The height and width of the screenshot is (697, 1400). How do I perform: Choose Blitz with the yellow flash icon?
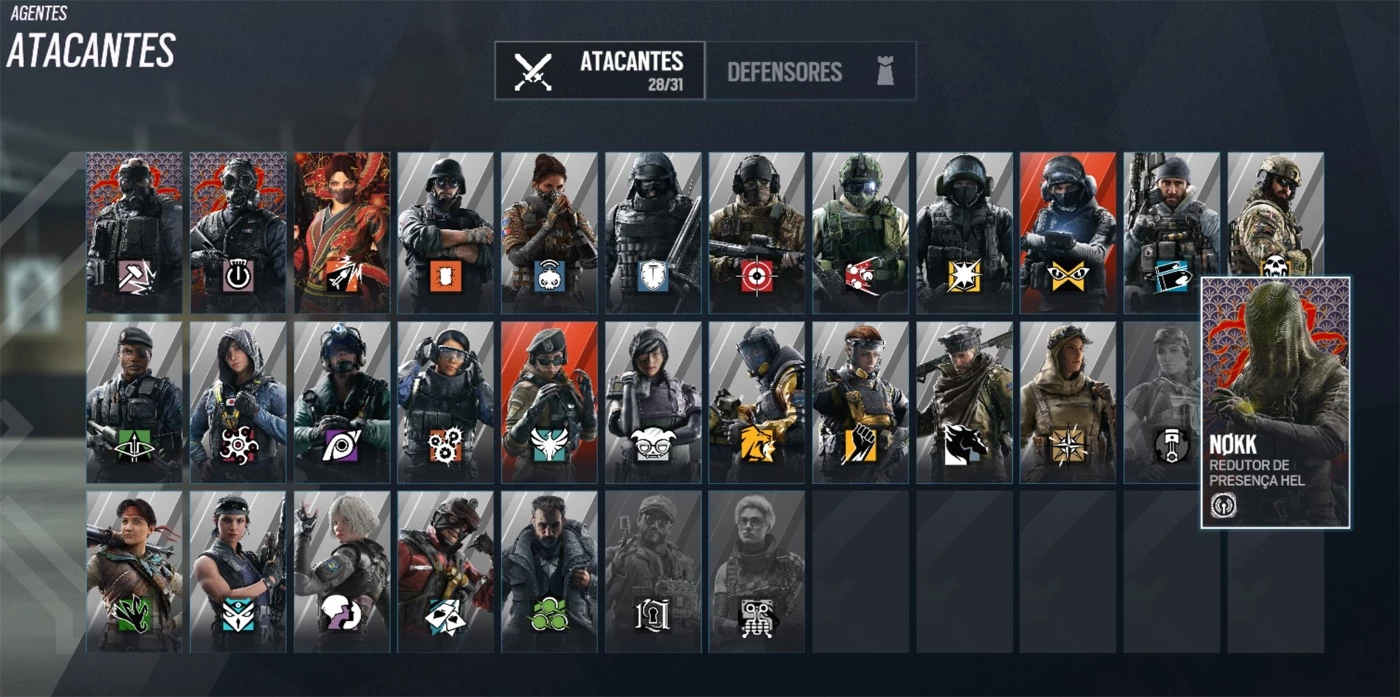click(x=964, y=233)
